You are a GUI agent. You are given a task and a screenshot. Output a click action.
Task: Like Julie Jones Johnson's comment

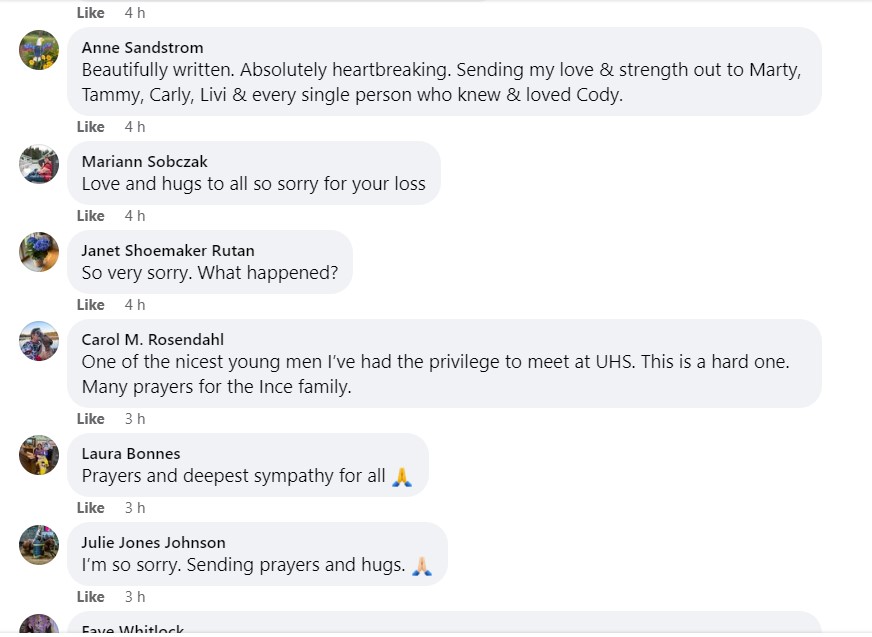tap(91, 597)
